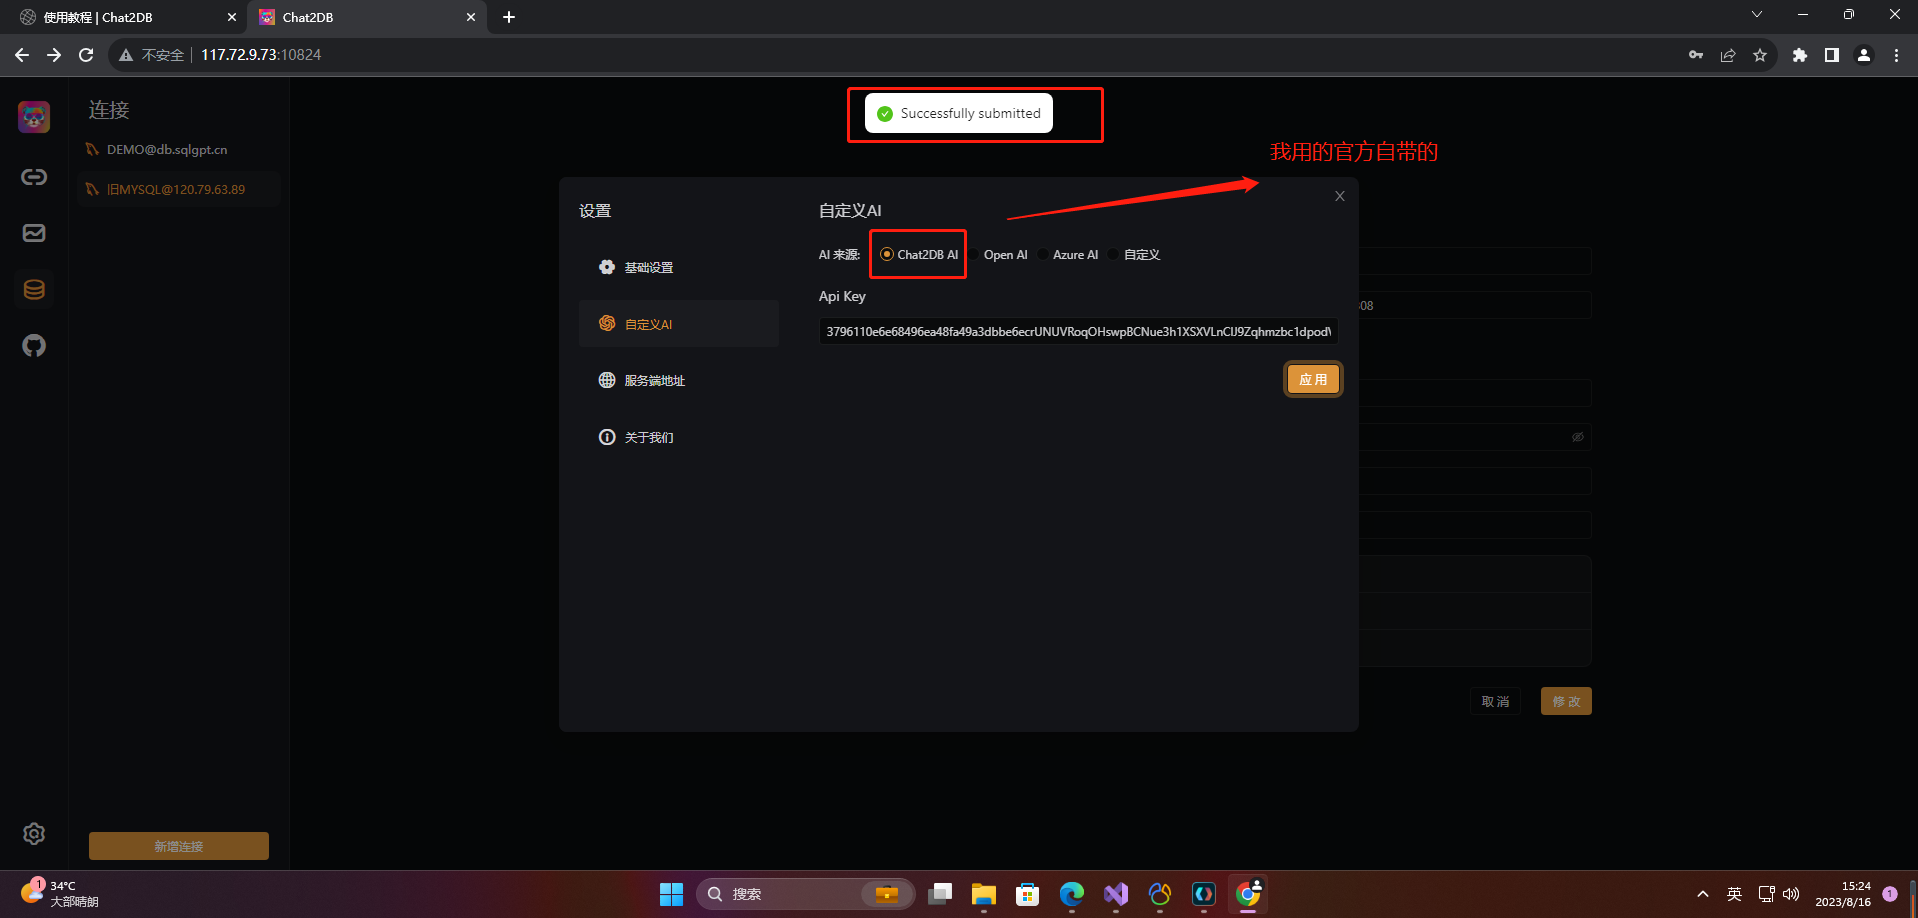Open the clock showing 15:24
1918x918 pixels.
click(x=1843, y=894)
